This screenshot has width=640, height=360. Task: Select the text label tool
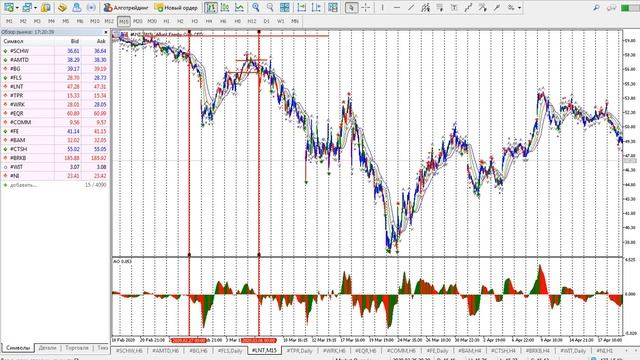click(454, 7)
